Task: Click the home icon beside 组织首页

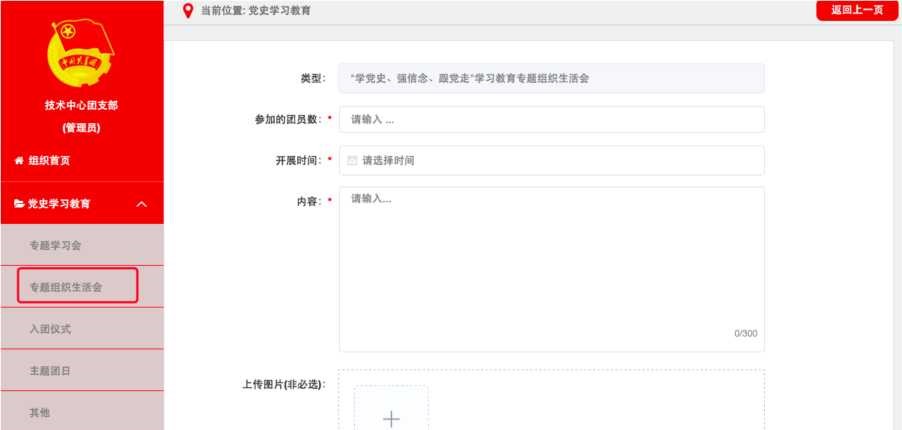Action: [18, 160]
